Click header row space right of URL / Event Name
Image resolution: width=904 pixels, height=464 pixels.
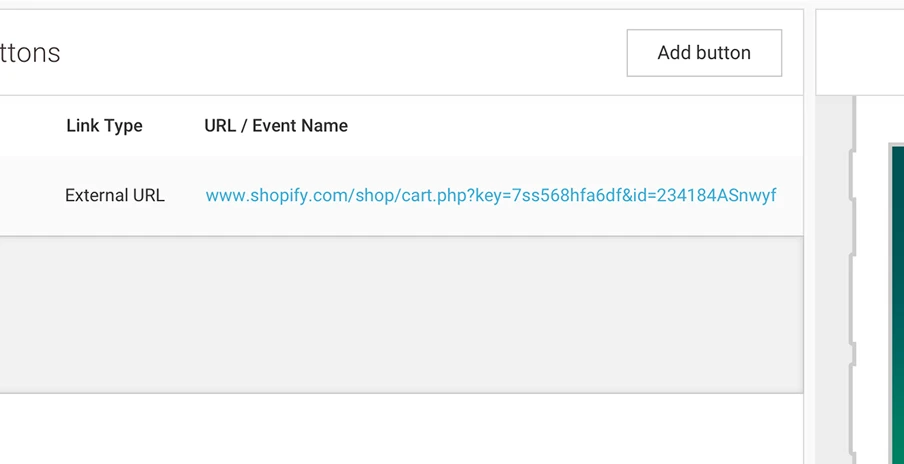(570, 126)
